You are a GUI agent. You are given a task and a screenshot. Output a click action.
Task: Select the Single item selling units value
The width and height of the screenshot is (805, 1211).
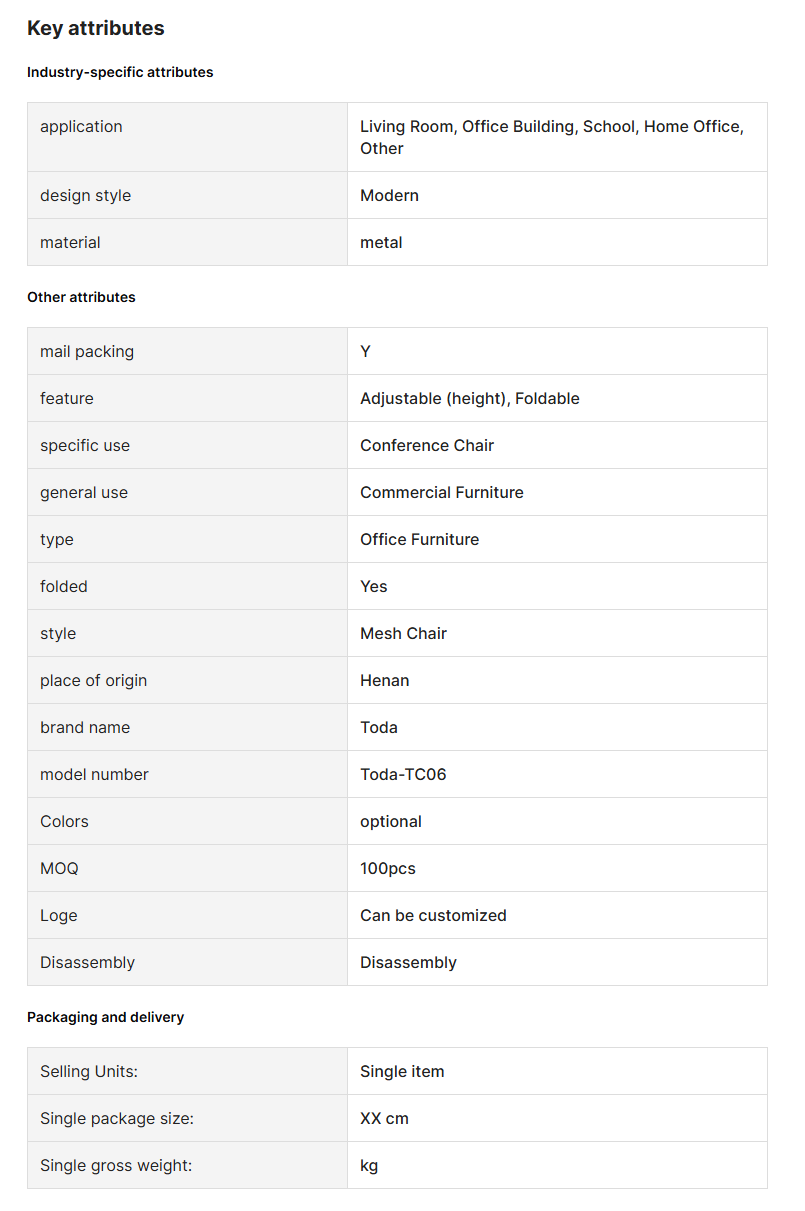click(402, 1071)
